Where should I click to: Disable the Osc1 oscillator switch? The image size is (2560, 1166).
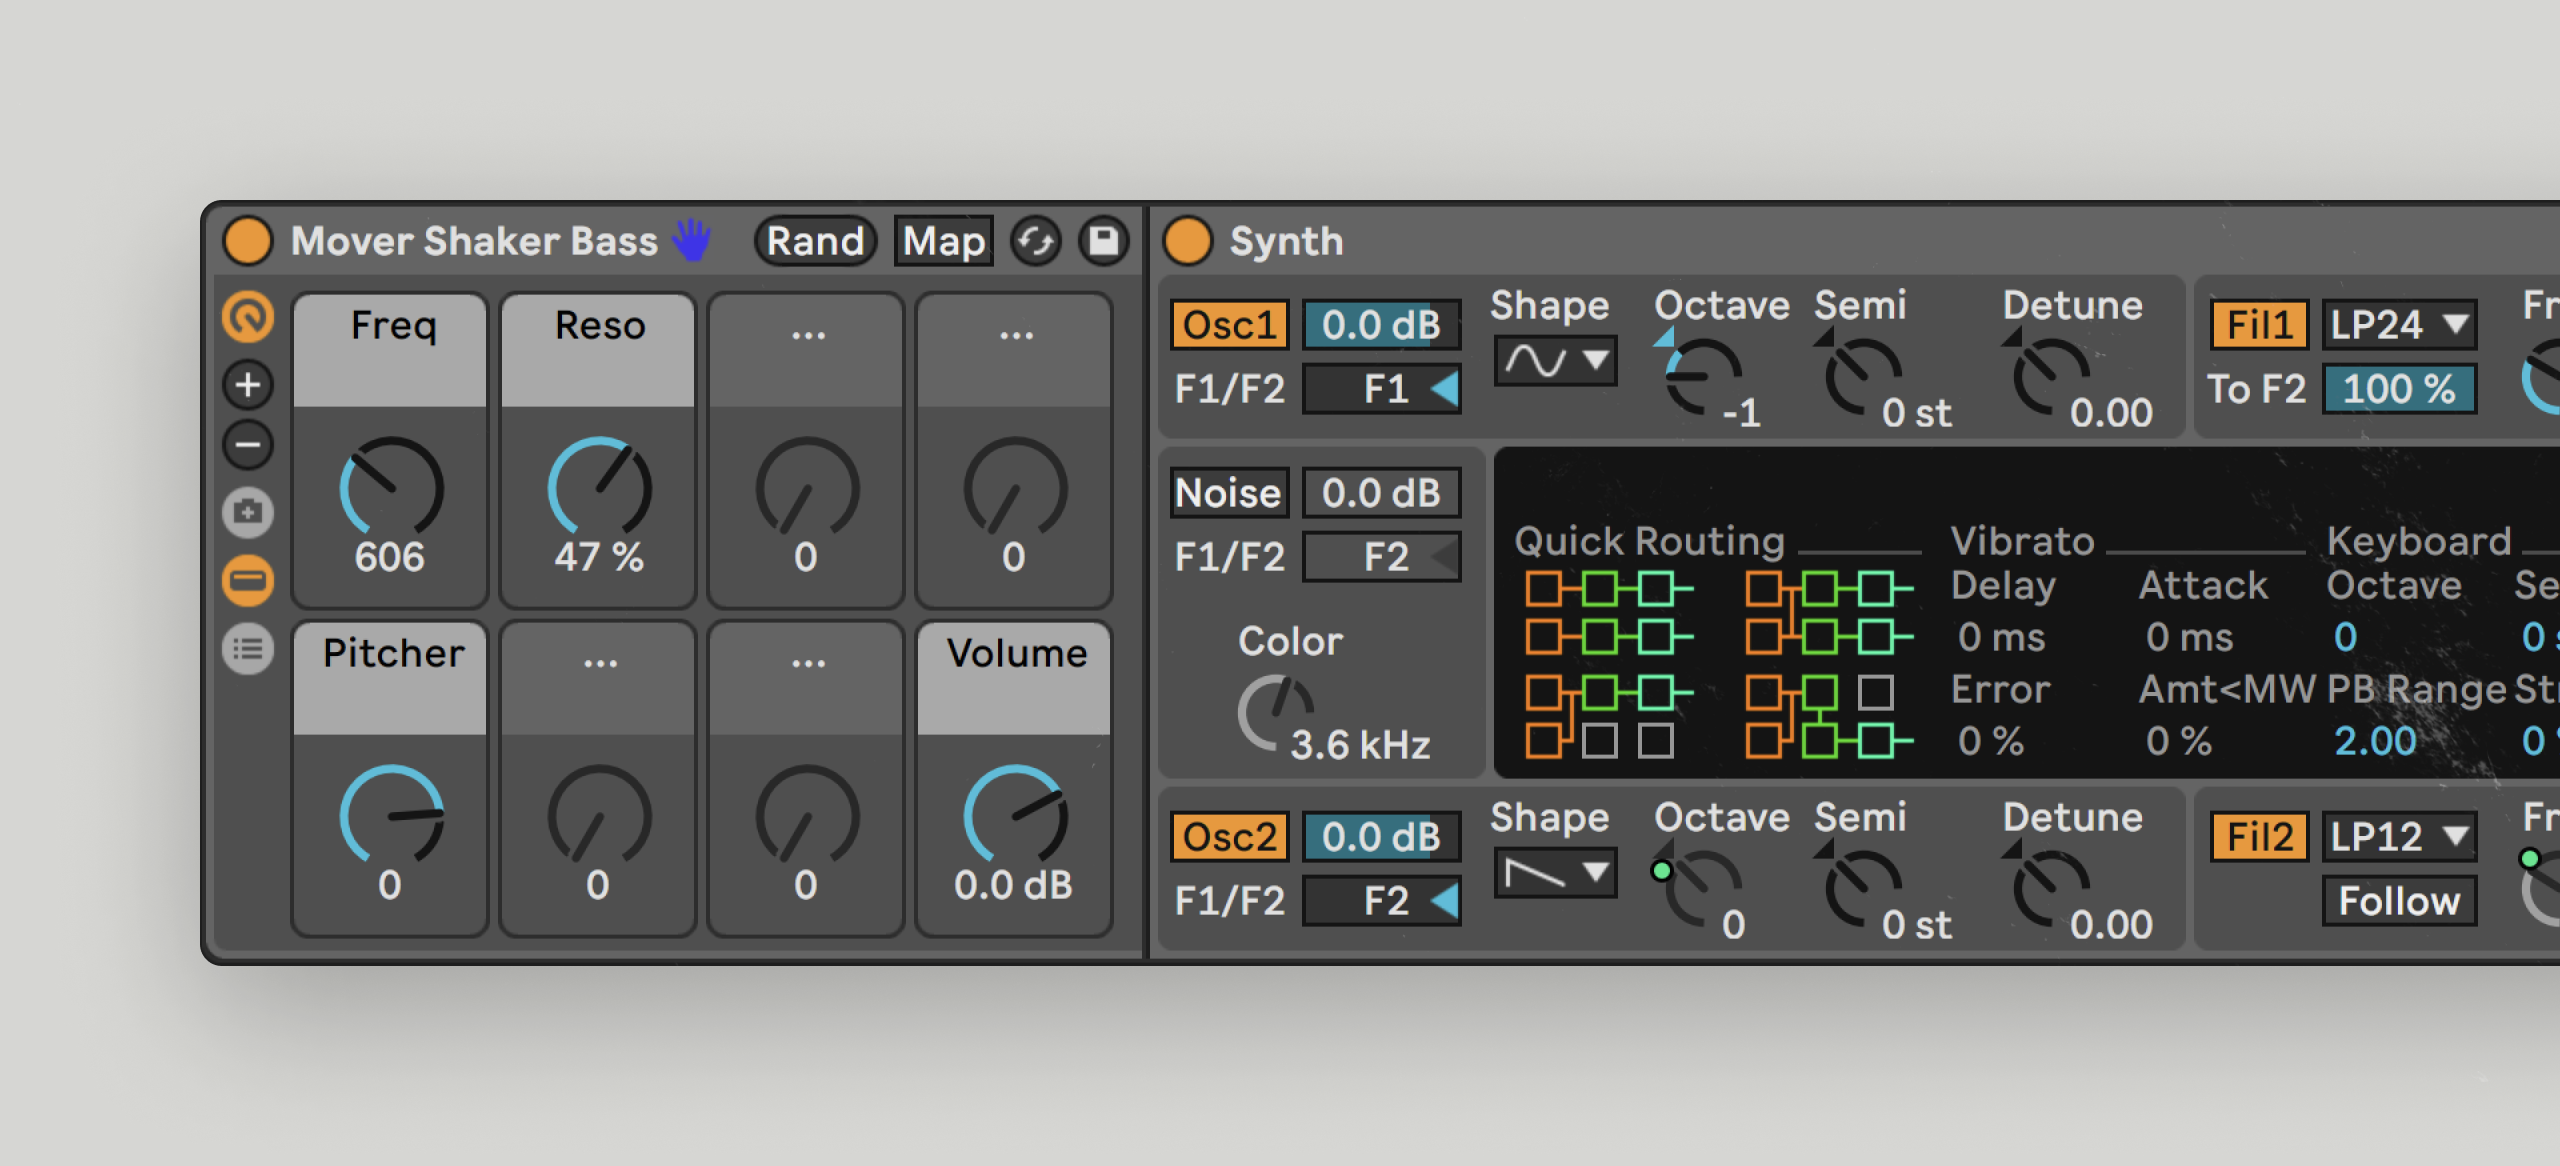[1229, 325]
